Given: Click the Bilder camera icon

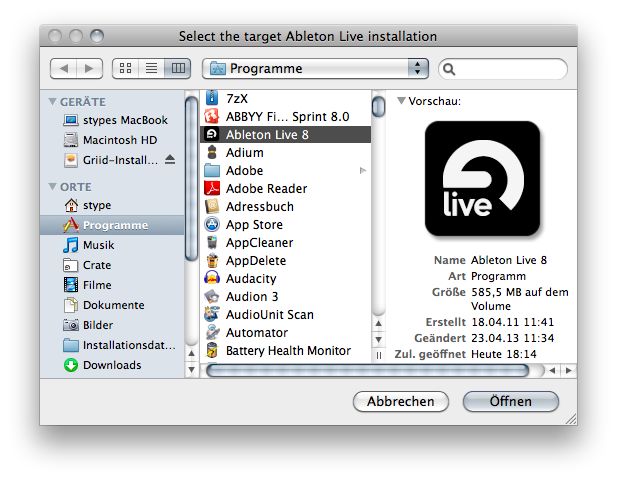Looking at the screenshot, I should pyautogui.click(x=71, y=325).
